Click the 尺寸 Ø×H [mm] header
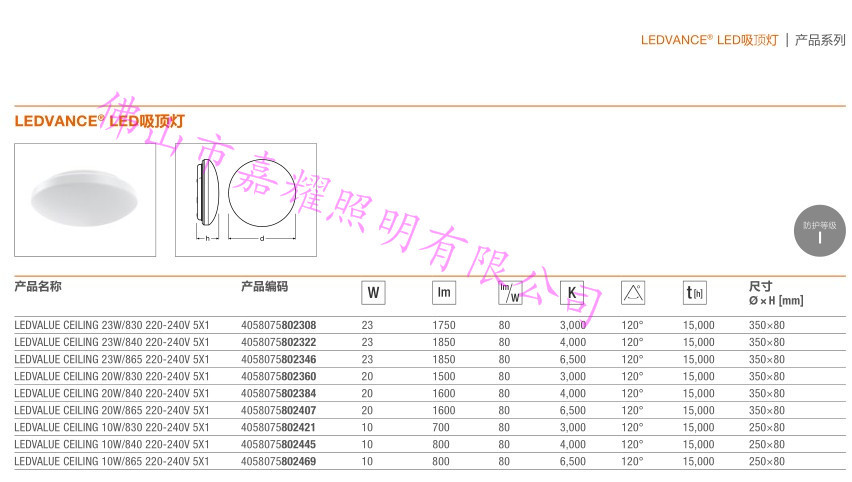This screenshot has width=852, height=482. point(776,293)
